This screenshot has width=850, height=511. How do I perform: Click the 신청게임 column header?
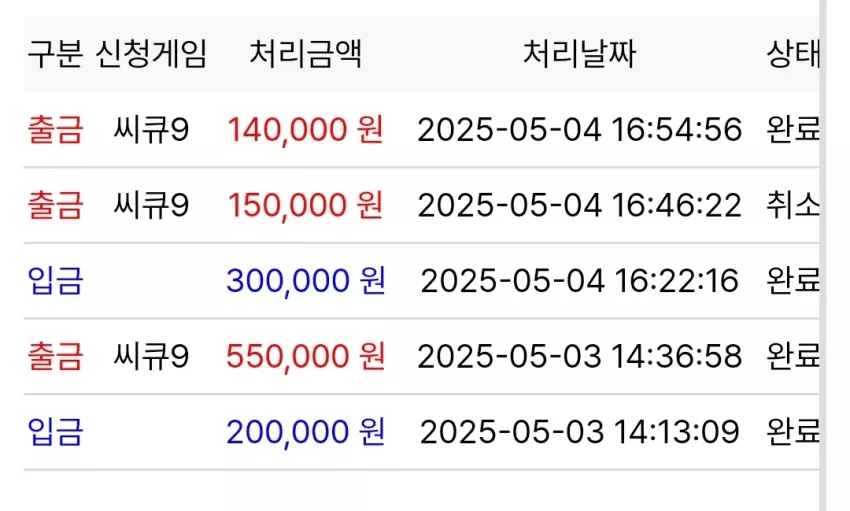pyautogui.click(x=151, y=54)
